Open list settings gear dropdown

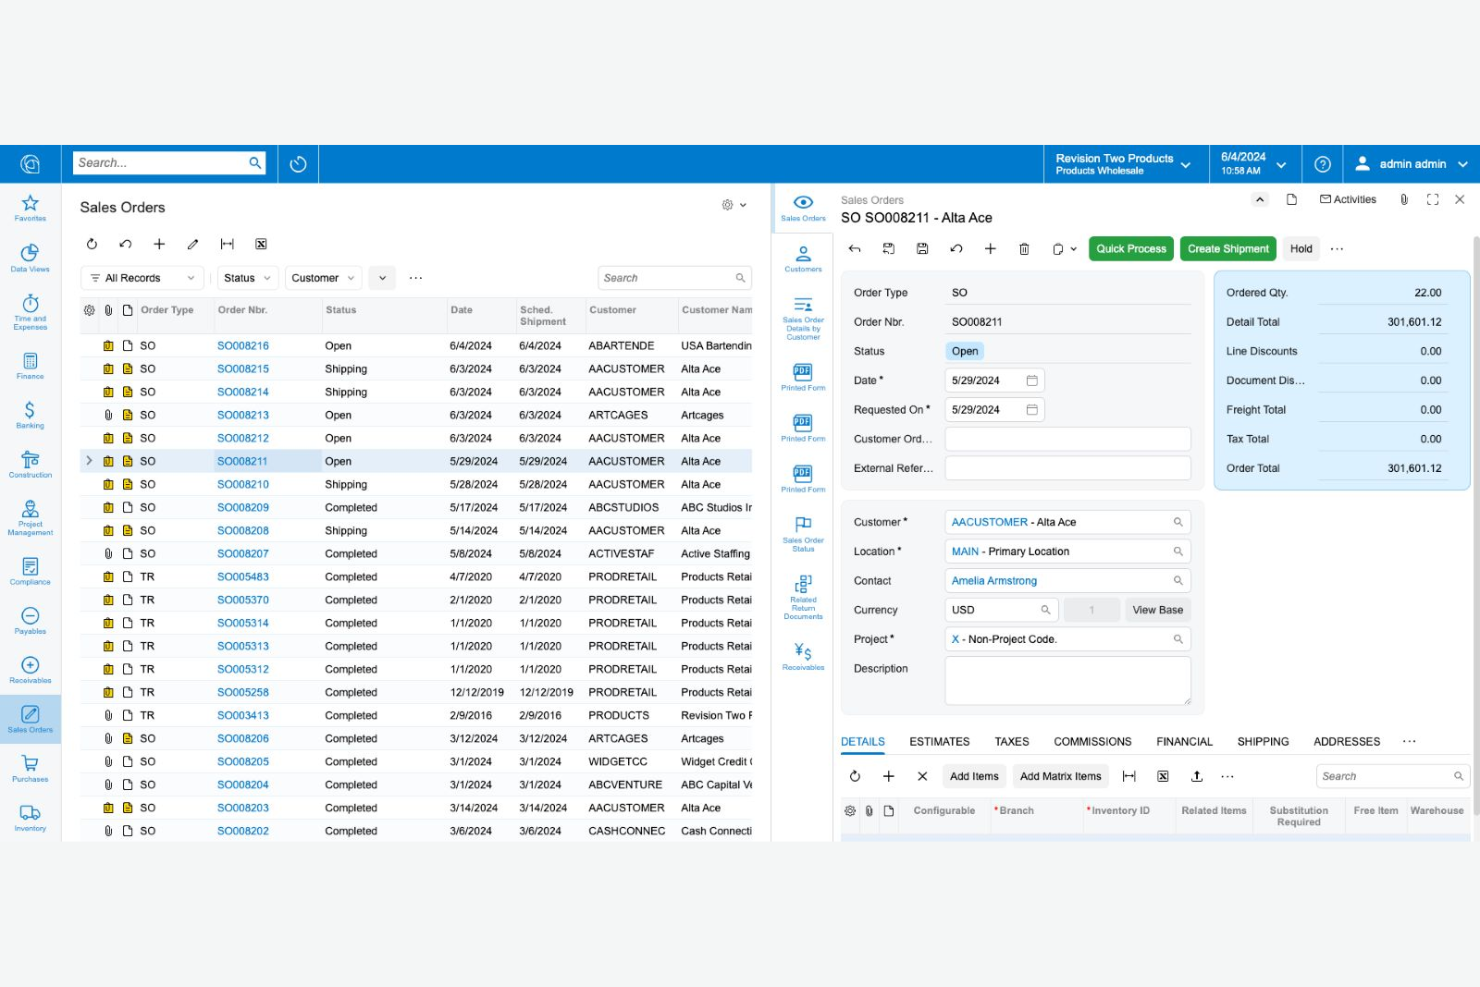734,205
